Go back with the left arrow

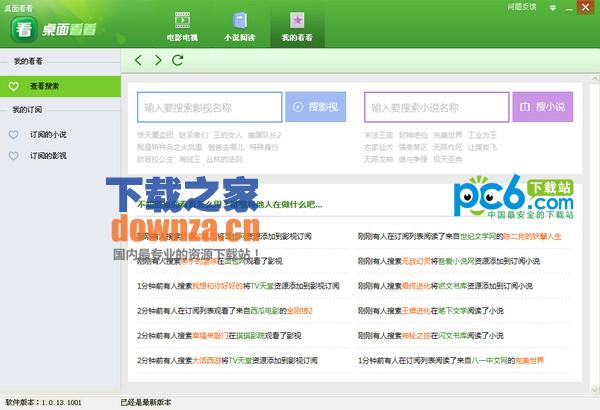[139, 60]
